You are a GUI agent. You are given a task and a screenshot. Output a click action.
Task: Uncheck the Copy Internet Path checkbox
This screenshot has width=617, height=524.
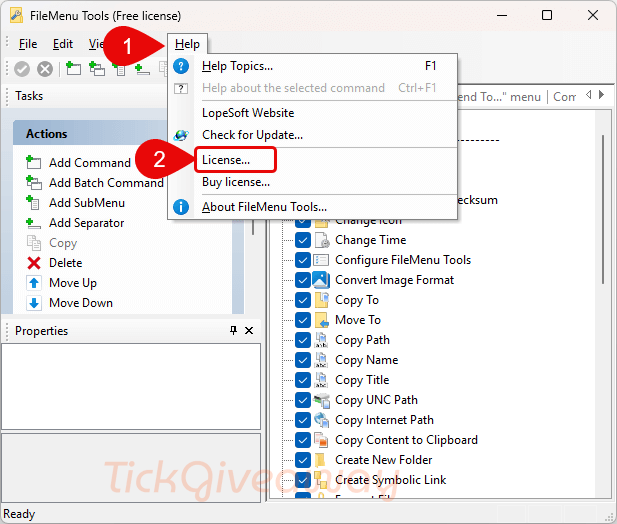303,420
